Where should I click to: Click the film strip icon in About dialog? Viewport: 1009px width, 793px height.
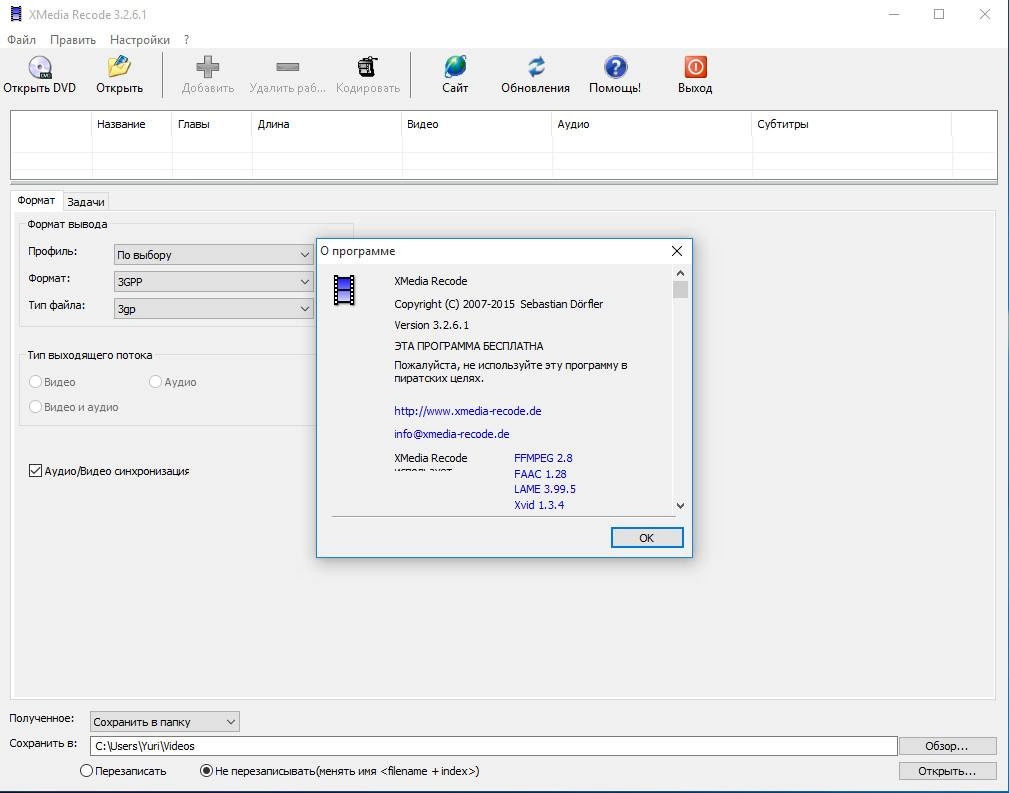coord(344,290)
